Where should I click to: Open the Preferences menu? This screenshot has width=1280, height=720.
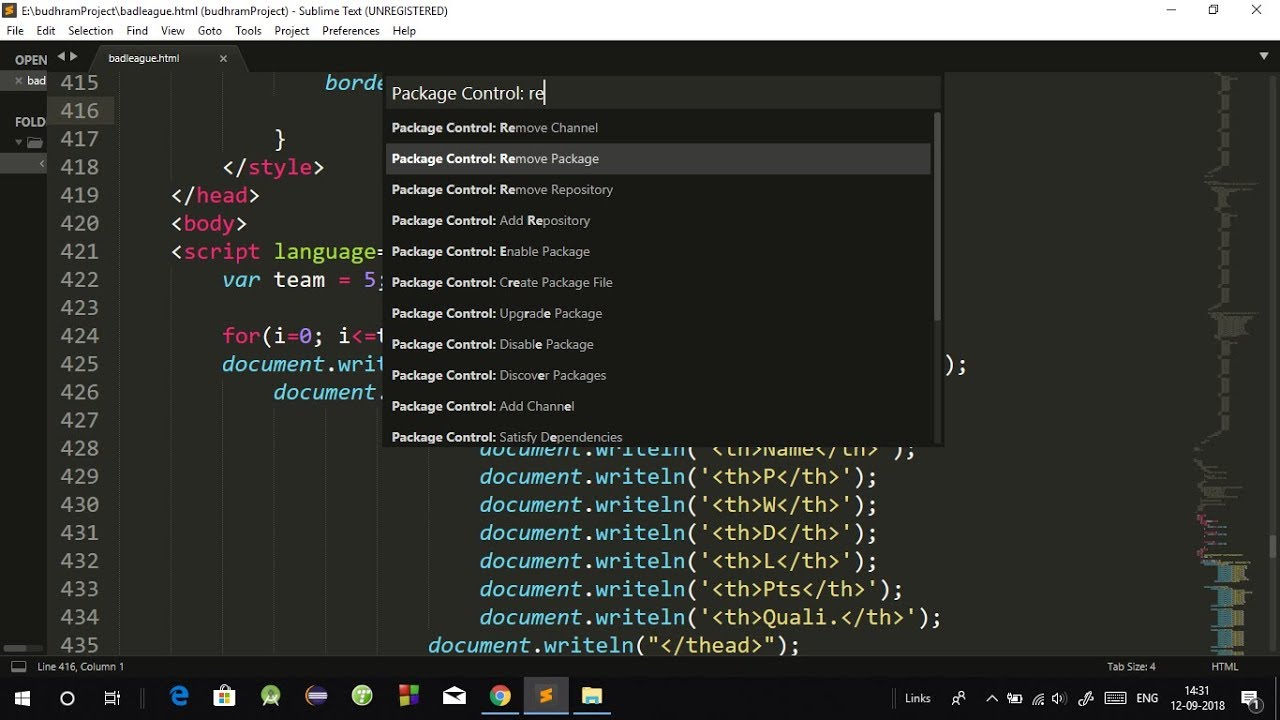click(351, 31)
